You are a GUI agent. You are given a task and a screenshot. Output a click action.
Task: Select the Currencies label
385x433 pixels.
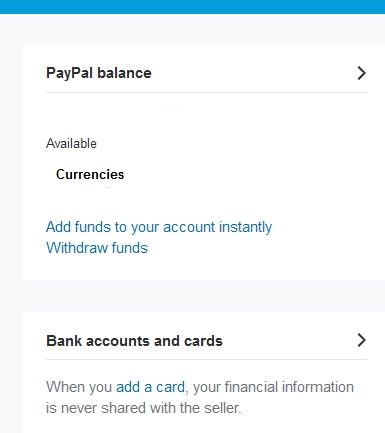[90, 174]
